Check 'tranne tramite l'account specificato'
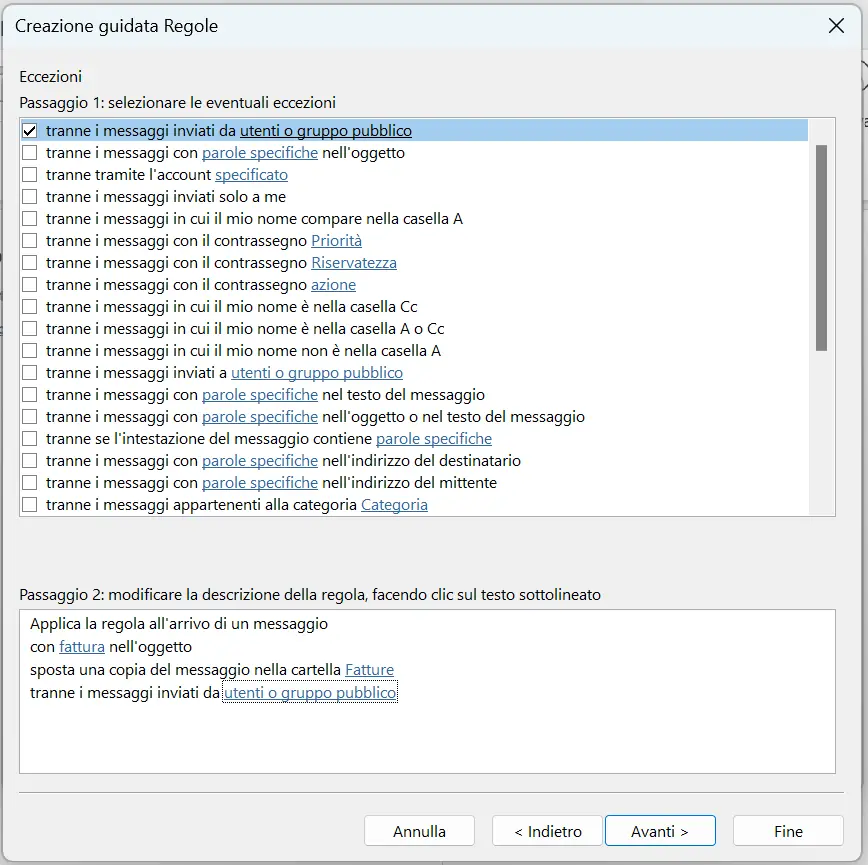 pos(28,174)
